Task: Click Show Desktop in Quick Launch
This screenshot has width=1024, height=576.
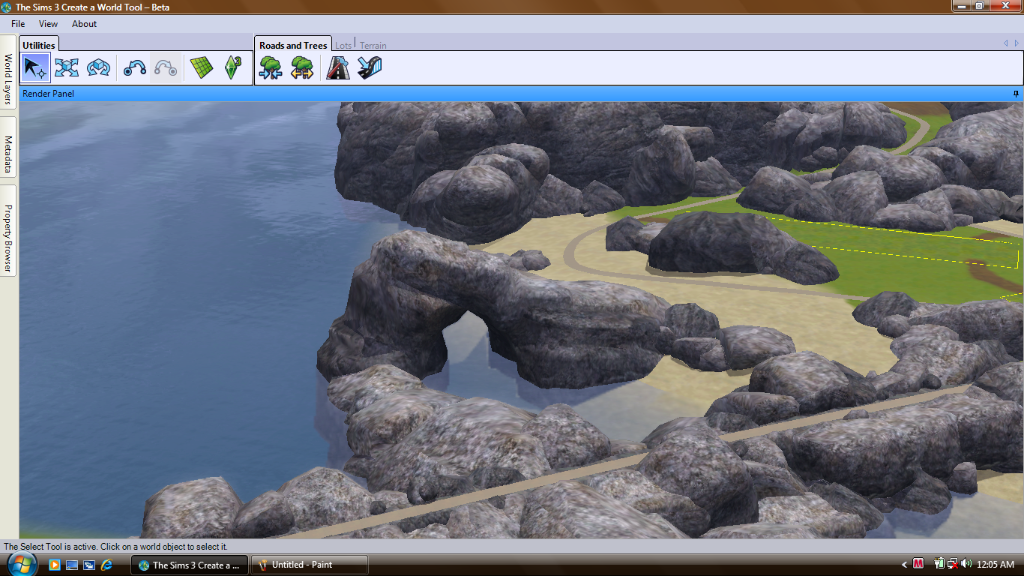Action: pyautogui.click(x=72, y=565)
